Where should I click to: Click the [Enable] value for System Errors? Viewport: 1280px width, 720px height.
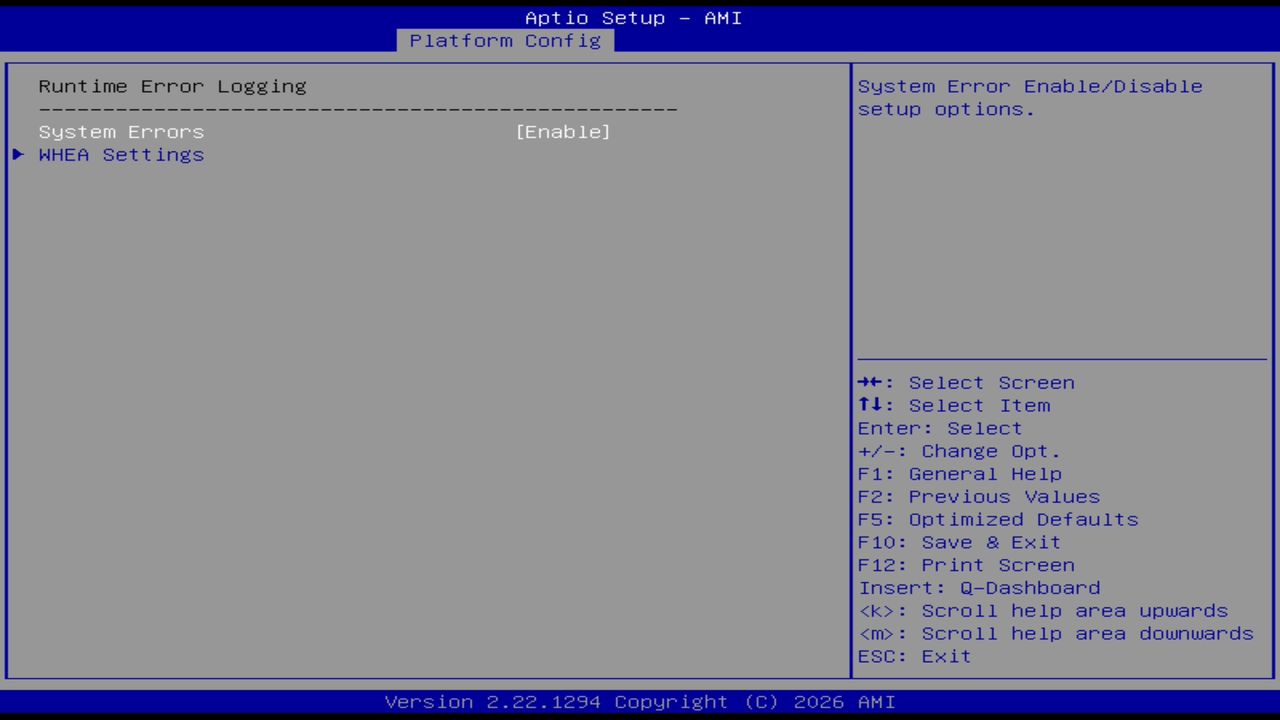pos(563,131)
